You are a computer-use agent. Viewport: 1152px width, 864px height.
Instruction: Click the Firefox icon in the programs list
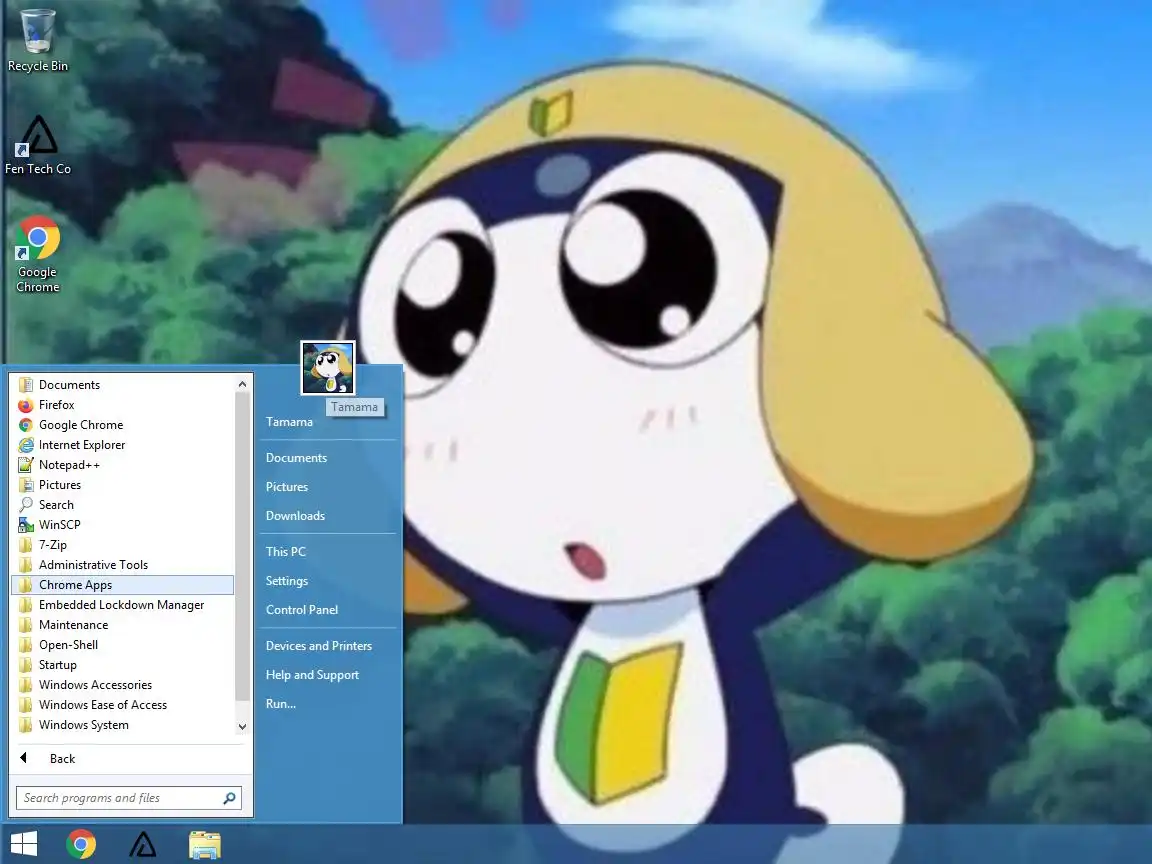[26, 405]
